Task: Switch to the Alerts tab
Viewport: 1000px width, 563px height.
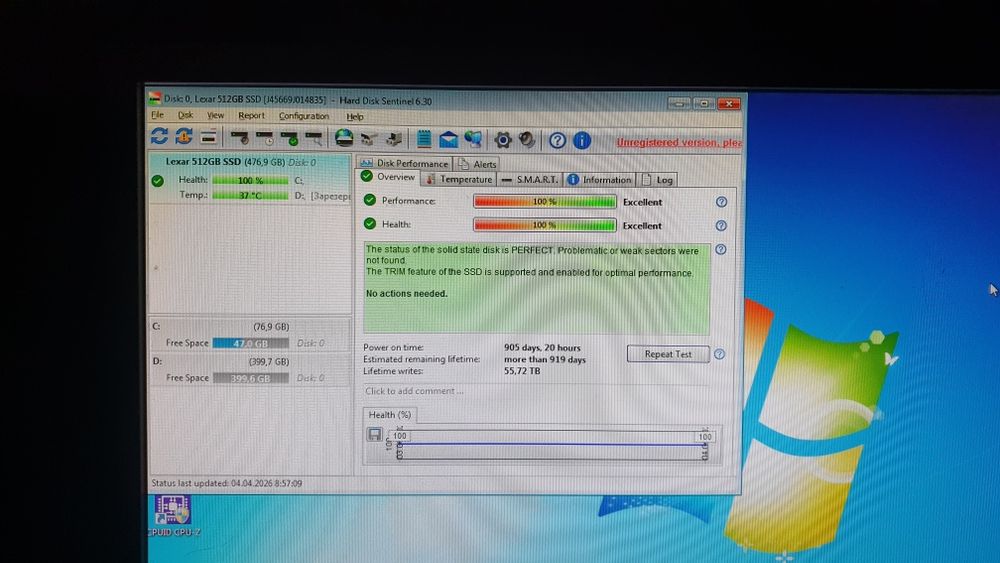Action: [x=477, y=164]
